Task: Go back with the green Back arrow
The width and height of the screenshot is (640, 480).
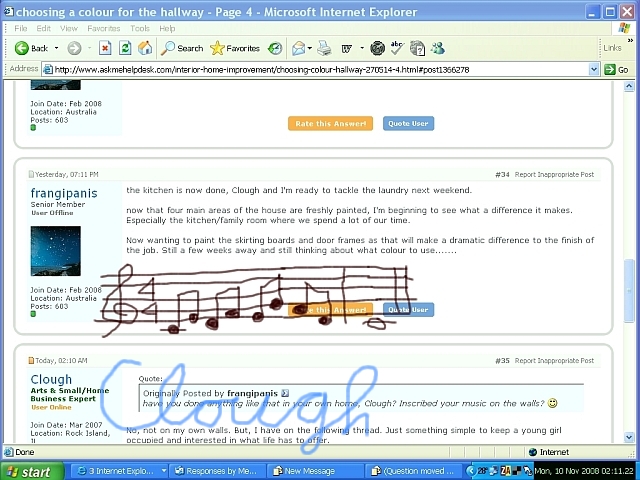Action: pos(31,48)
